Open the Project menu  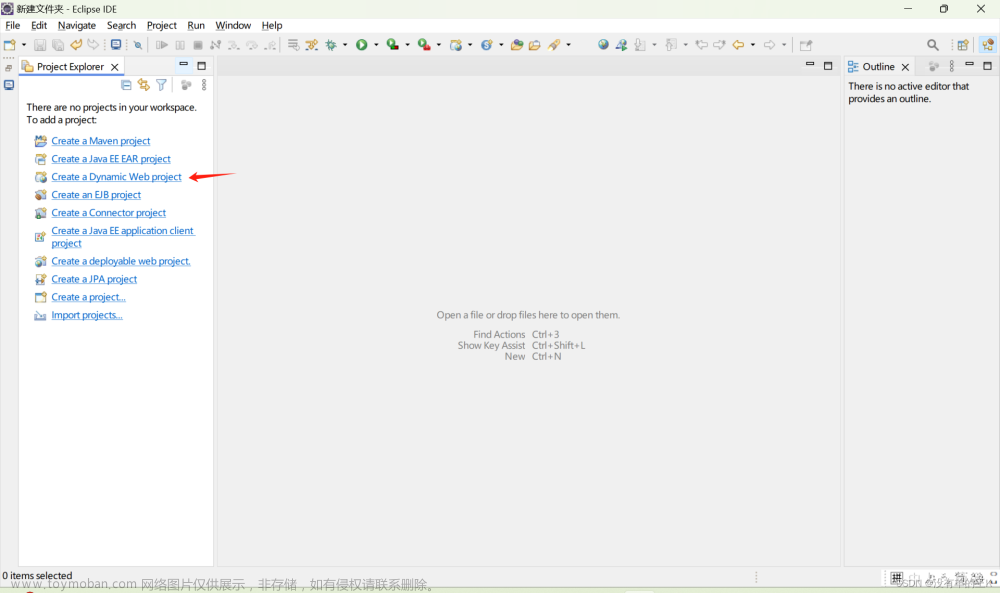click(161, 26)
